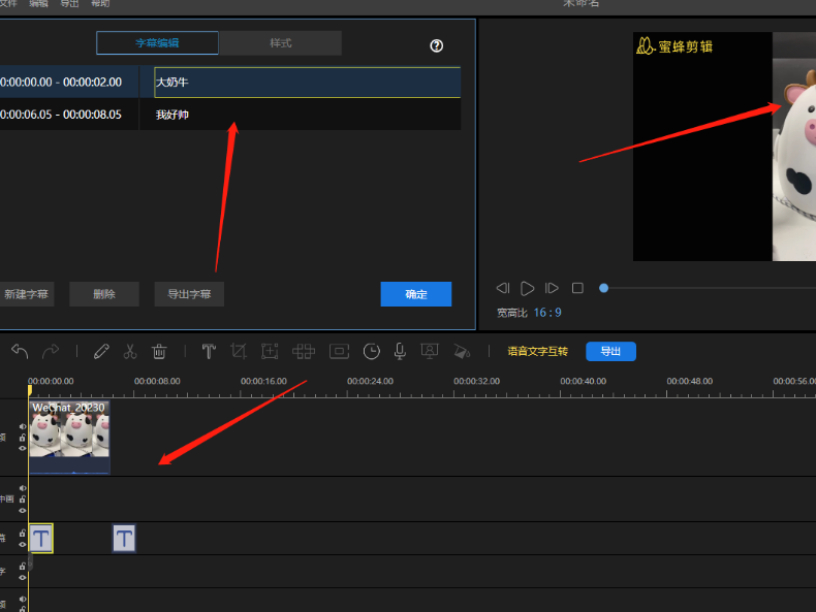The width and height of the screenshot is (816, 612).
Task: Click the scissors split tool
Action: [129, 351]
